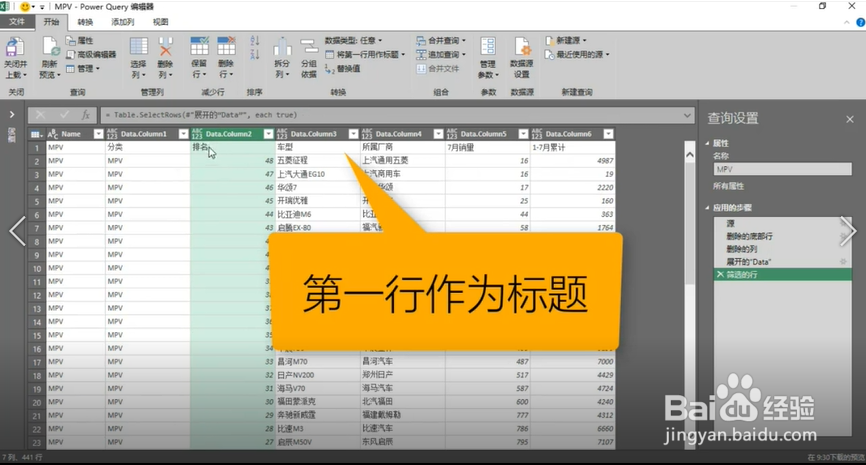Open the Append Queries (追加查询) dropdown
Screen dimensions: 866x465
(441, 54)
